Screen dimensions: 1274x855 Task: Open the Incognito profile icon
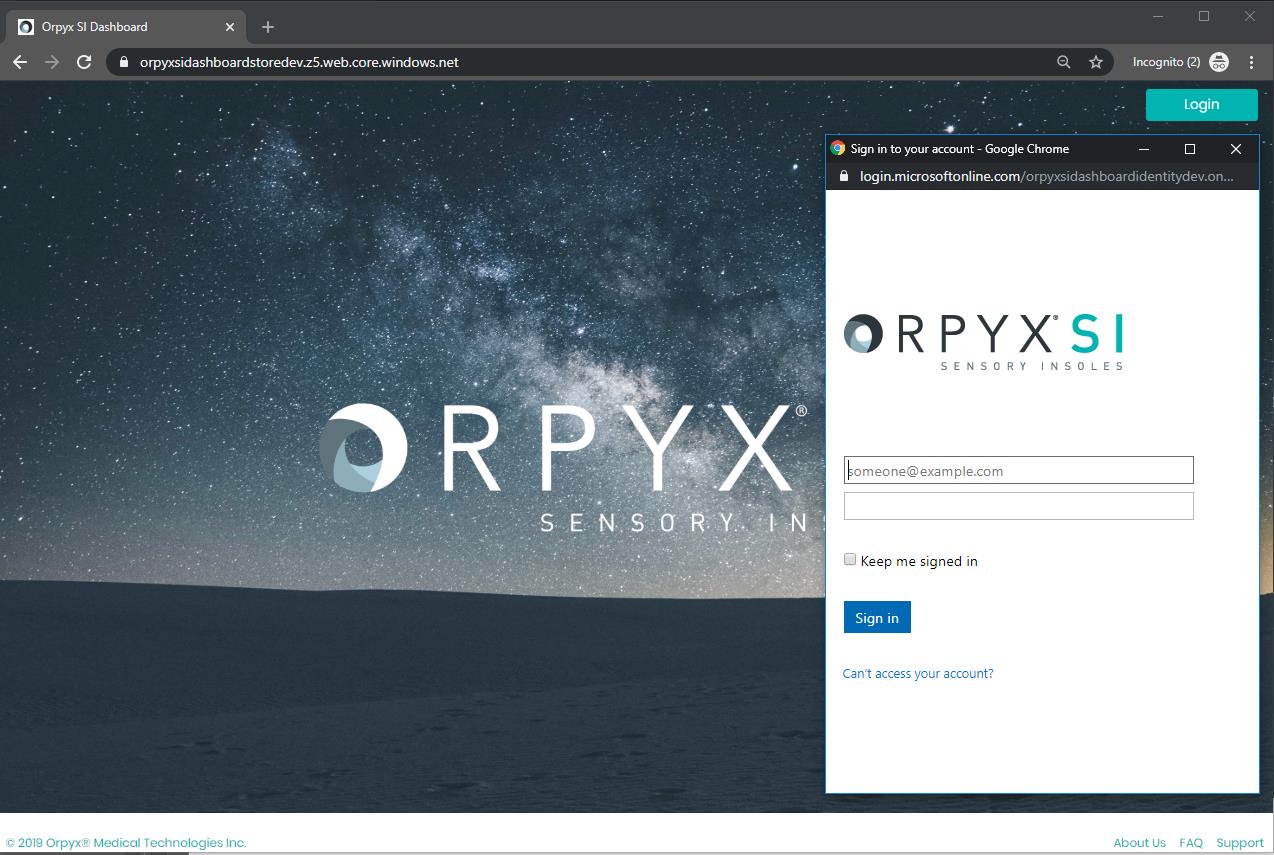pos(1218,62)
